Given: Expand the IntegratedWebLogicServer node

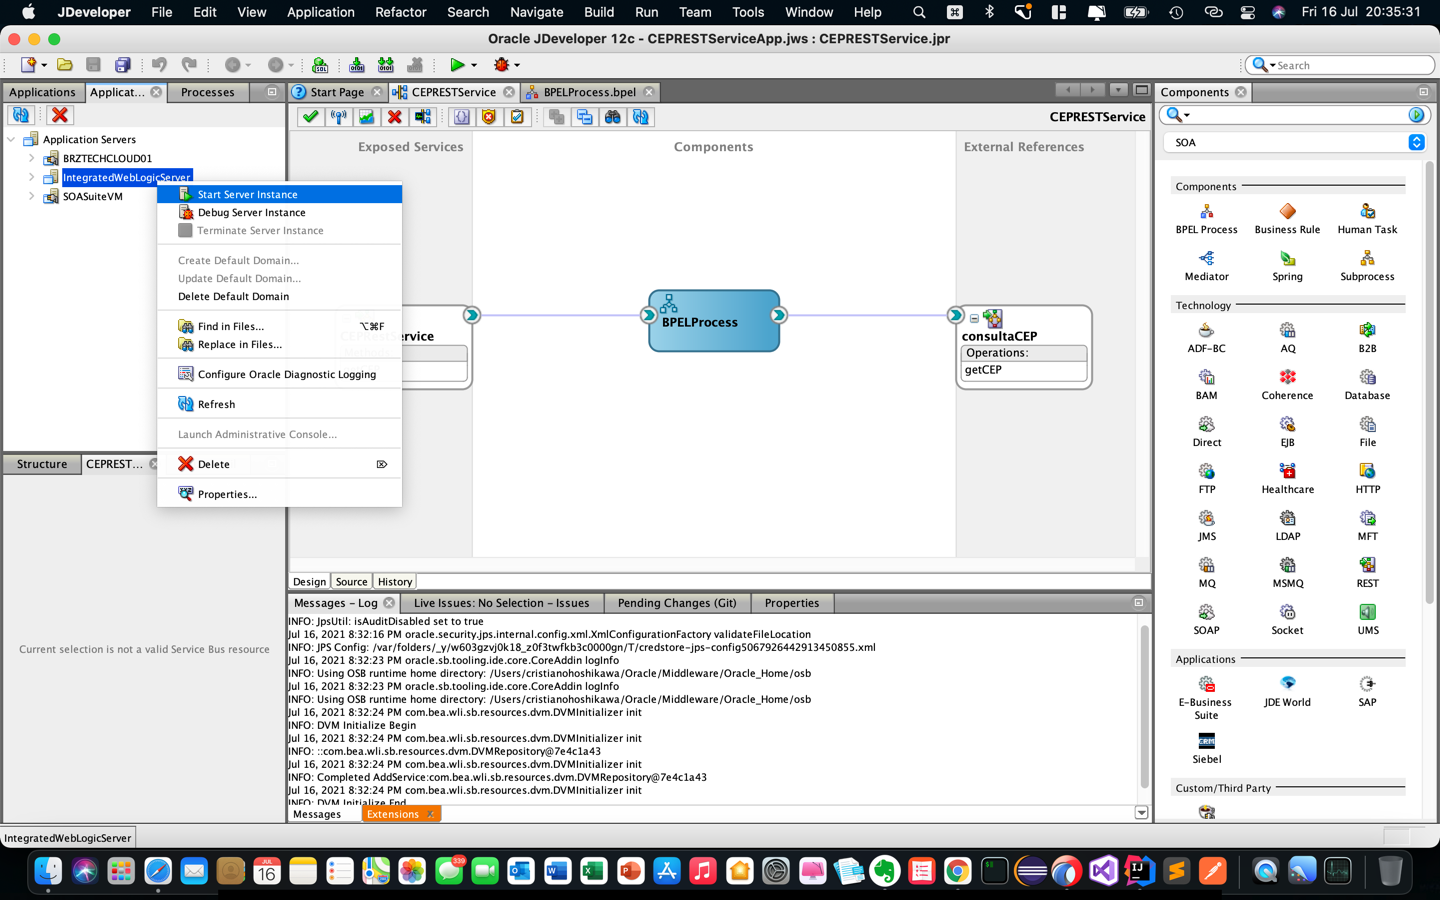Looking at the screenshot, I should (31, 177).
